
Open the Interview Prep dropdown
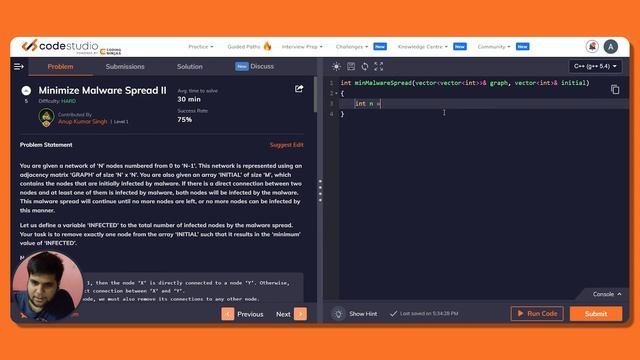point(302,47)
